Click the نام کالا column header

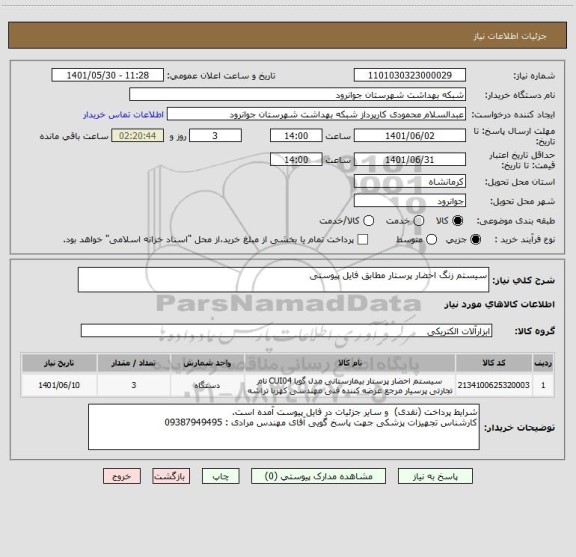coord(350,363)
